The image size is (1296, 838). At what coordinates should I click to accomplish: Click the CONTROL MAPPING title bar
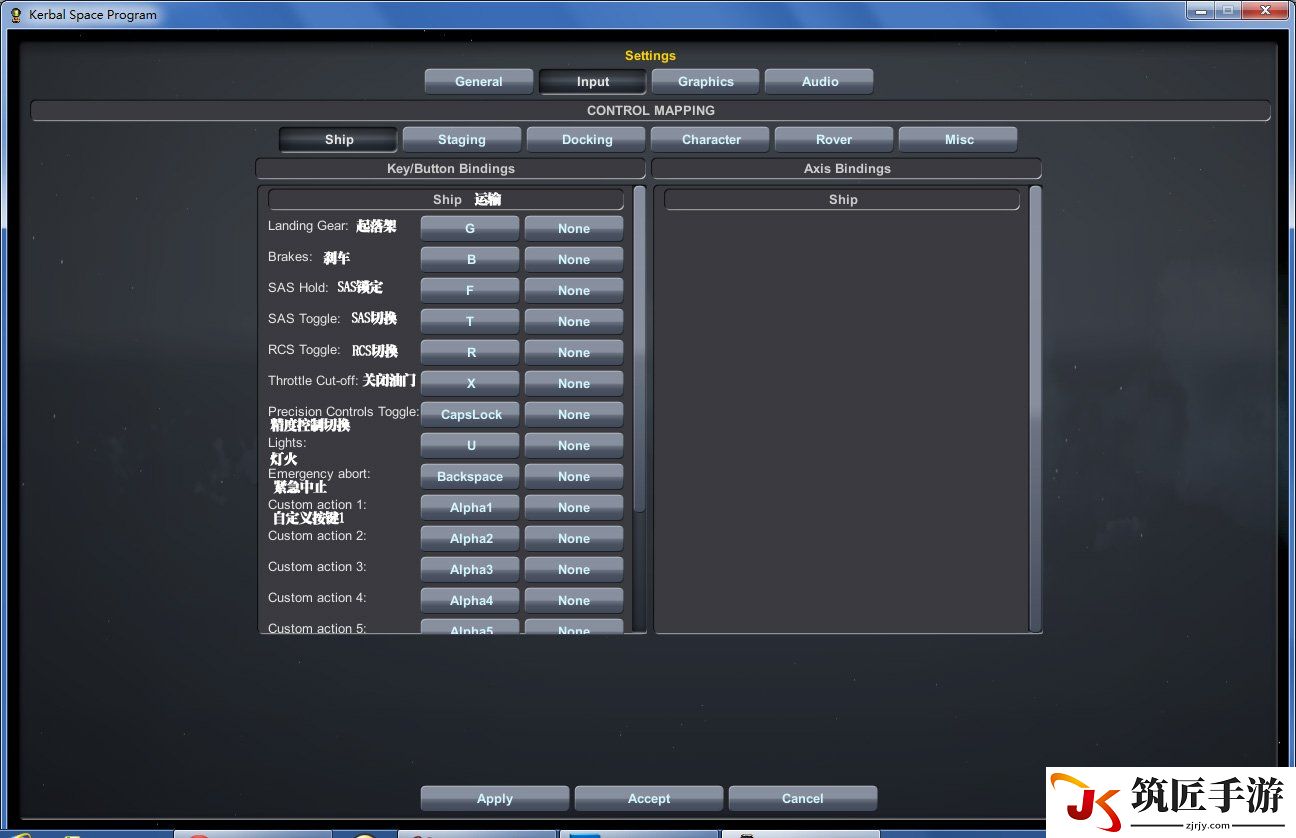[x=651, y=111]
